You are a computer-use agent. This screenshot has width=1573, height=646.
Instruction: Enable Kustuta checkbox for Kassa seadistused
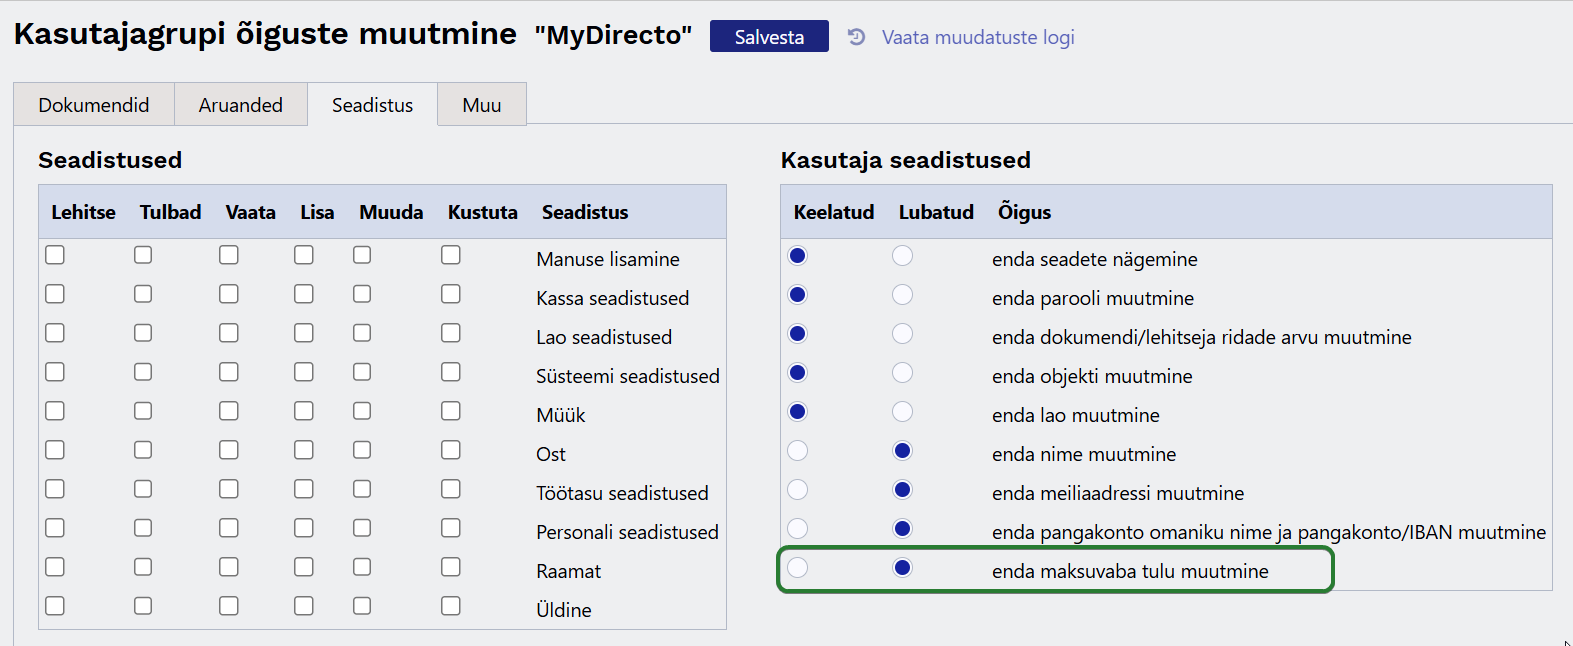click(x=451, y=294)
